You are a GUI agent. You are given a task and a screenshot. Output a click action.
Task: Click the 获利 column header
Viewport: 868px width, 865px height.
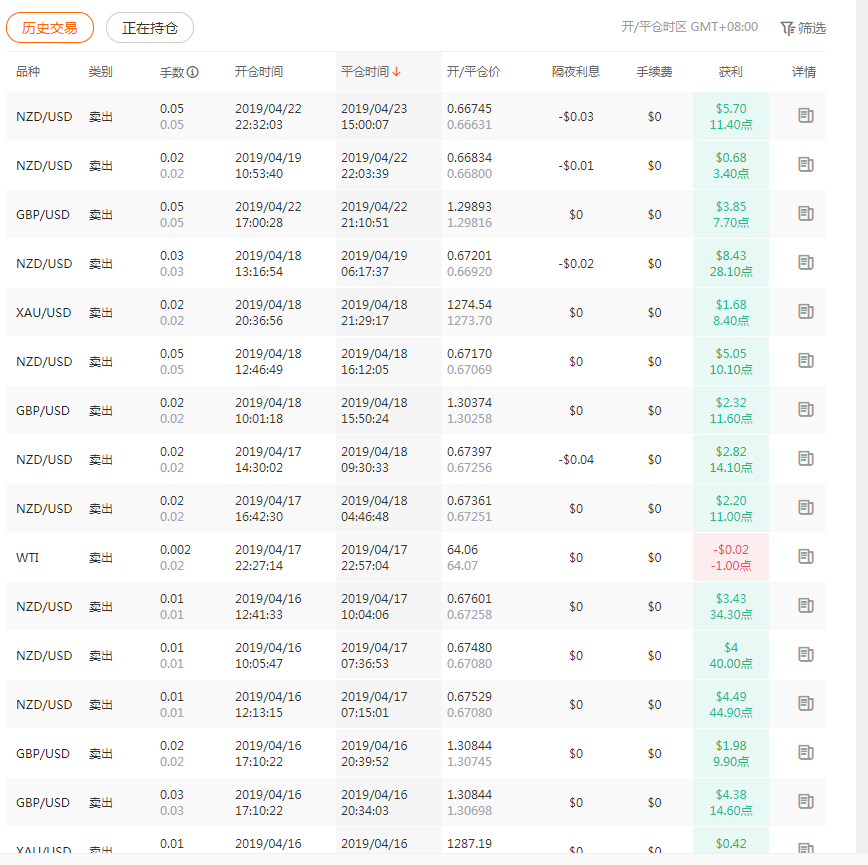tap(730, 71)
